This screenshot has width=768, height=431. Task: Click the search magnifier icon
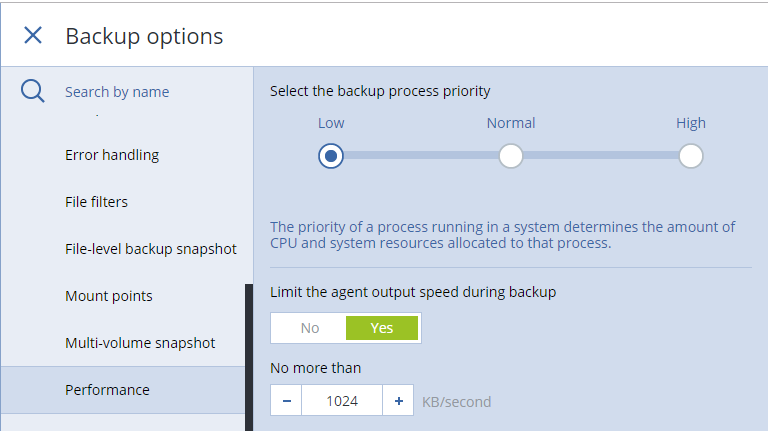(x=33, y=91)
